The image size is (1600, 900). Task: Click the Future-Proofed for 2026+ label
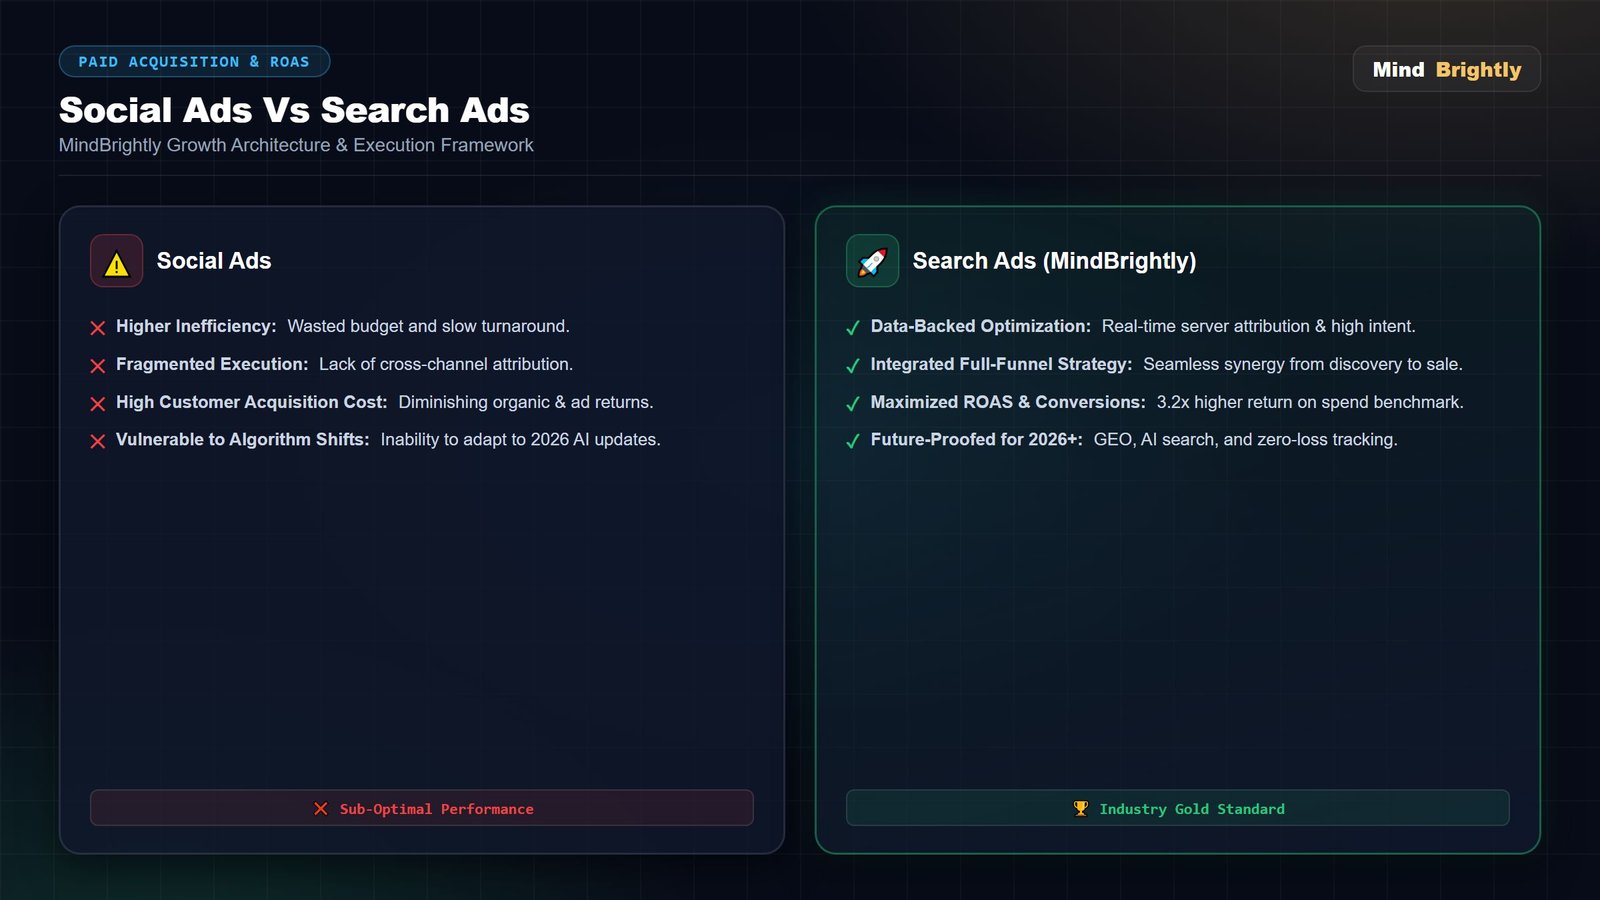pos(977,439)
